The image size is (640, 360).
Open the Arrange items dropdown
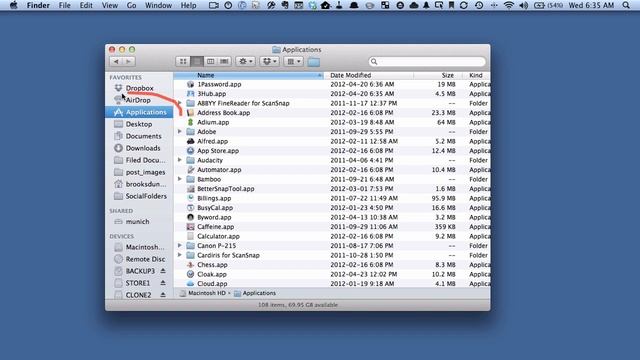[293, 61]
